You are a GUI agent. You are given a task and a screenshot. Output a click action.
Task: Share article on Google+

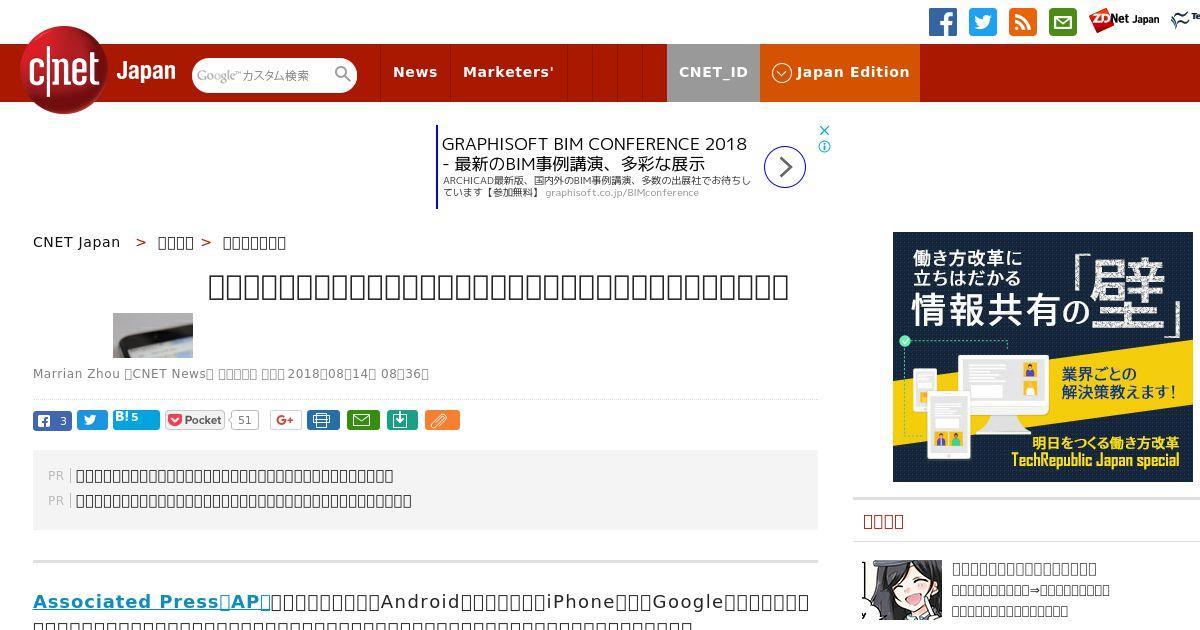[285, 420]
